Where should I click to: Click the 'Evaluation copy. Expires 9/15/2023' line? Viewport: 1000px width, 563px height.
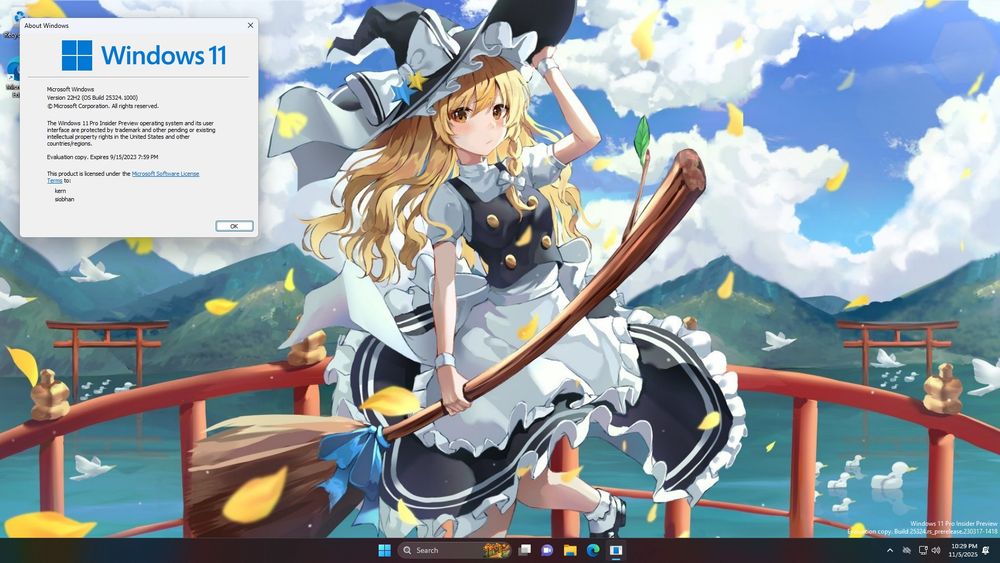click(x=103, y=157)
